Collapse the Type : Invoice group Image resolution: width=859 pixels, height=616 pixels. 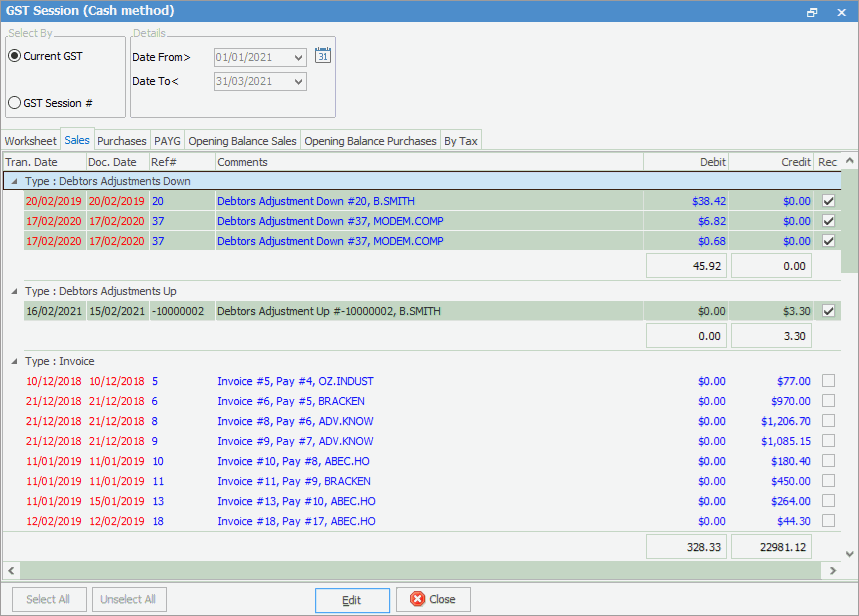(x=13, y=361)
